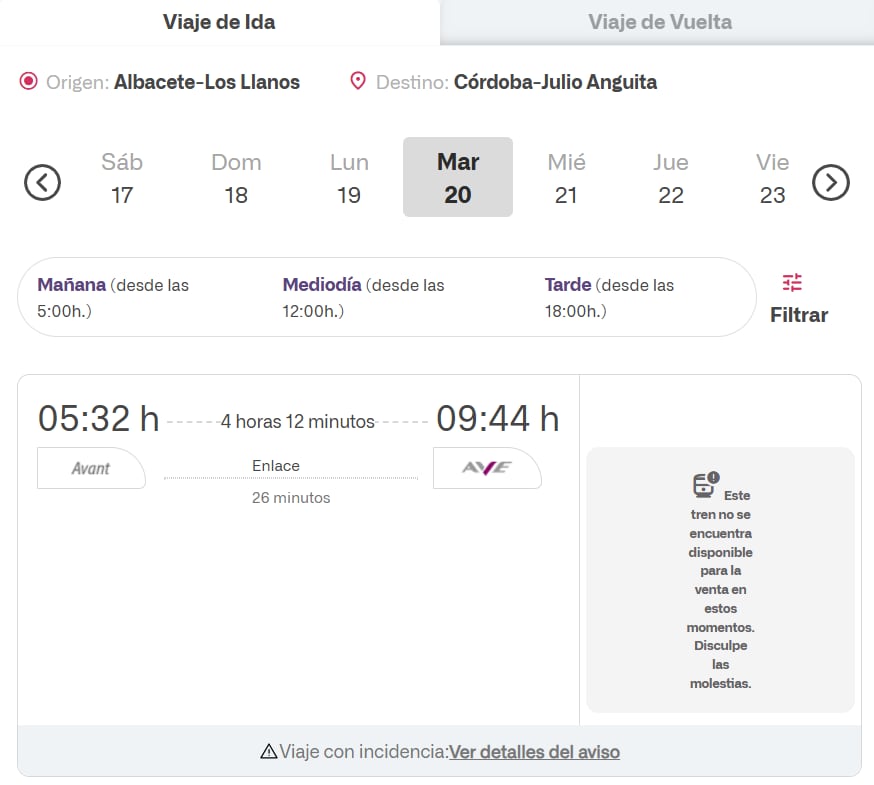Click the warning triangle next to incidence notice

[268, 752]
